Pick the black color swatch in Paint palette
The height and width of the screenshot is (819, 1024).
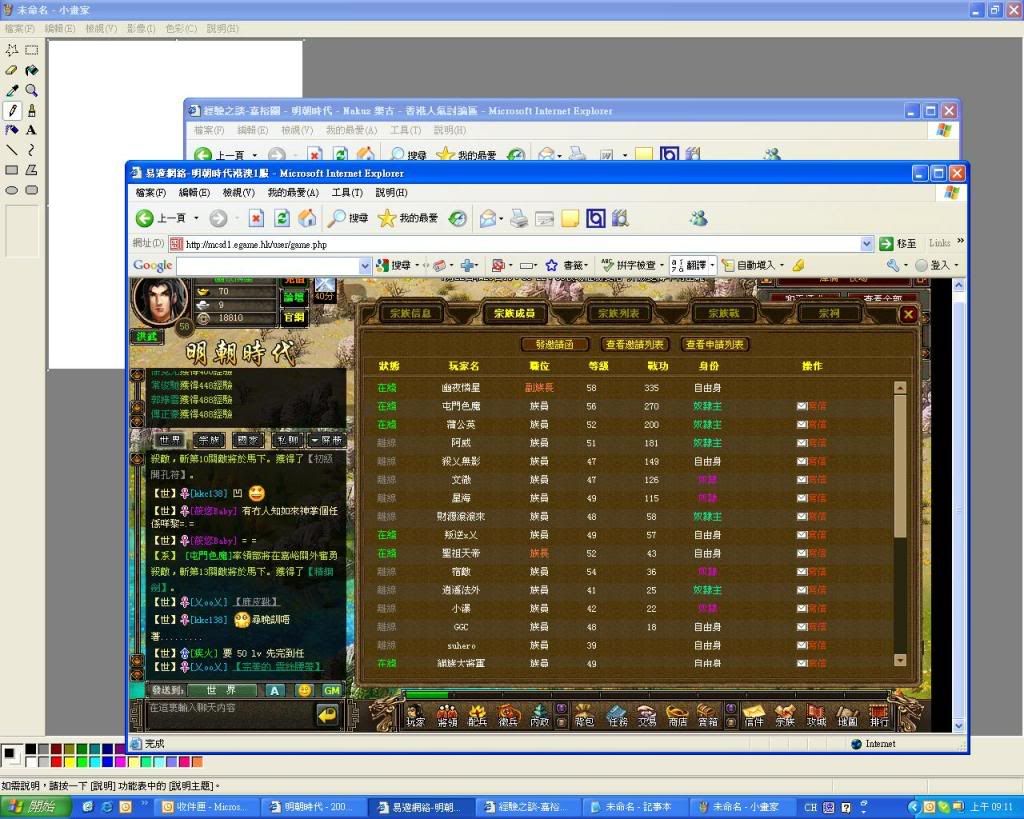[x=31, y=749]
